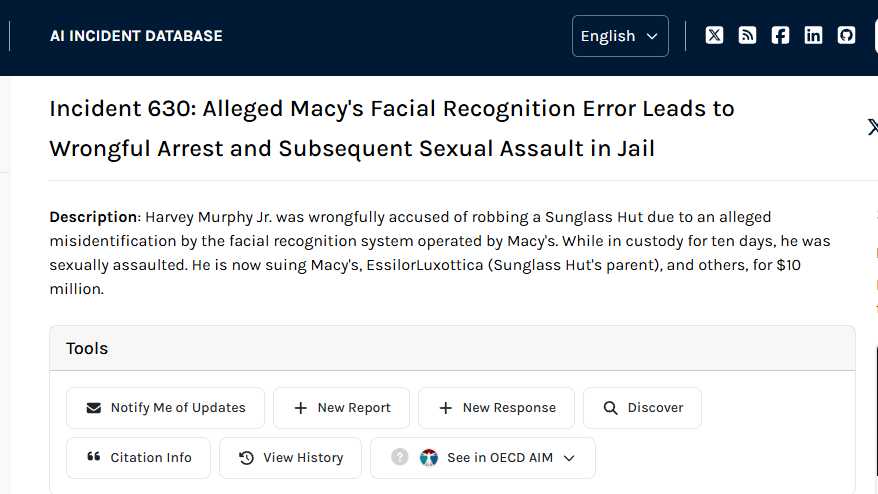Add a New Report
The height and width of the screenshot is (494, 878).
[342, 408]
